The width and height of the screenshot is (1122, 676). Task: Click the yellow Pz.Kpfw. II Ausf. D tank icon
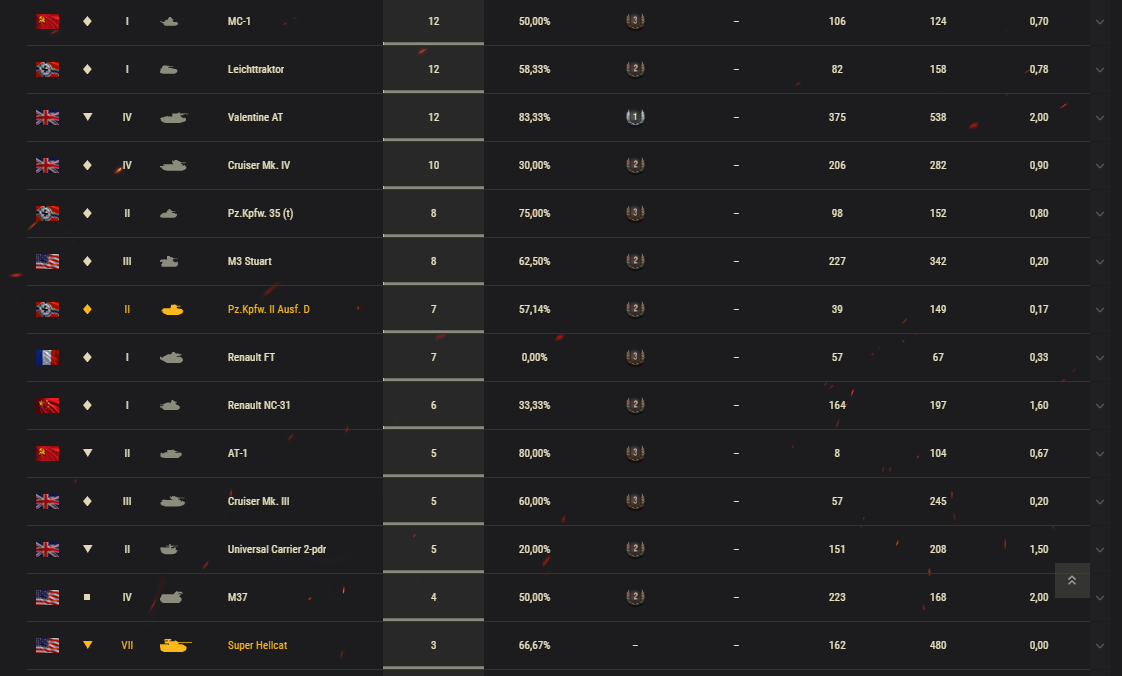pyautogui.click(x=172, y=309)
